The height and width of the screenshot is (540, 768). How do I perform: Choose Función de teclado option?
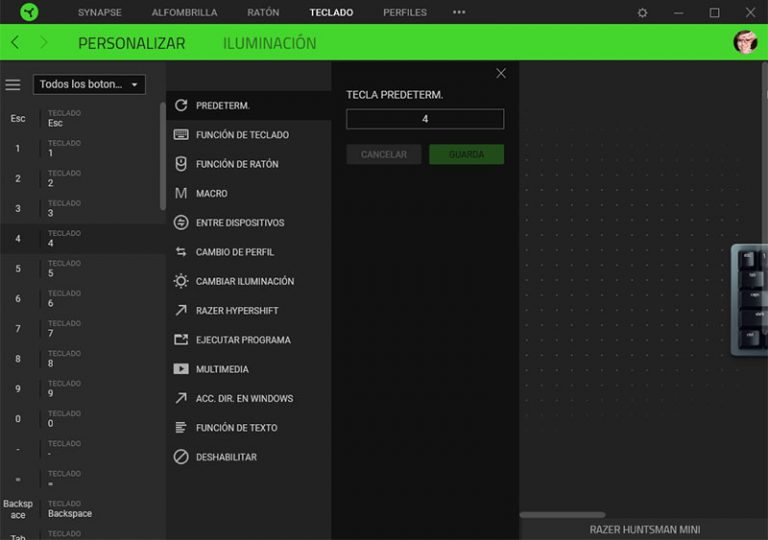(249, 135)
